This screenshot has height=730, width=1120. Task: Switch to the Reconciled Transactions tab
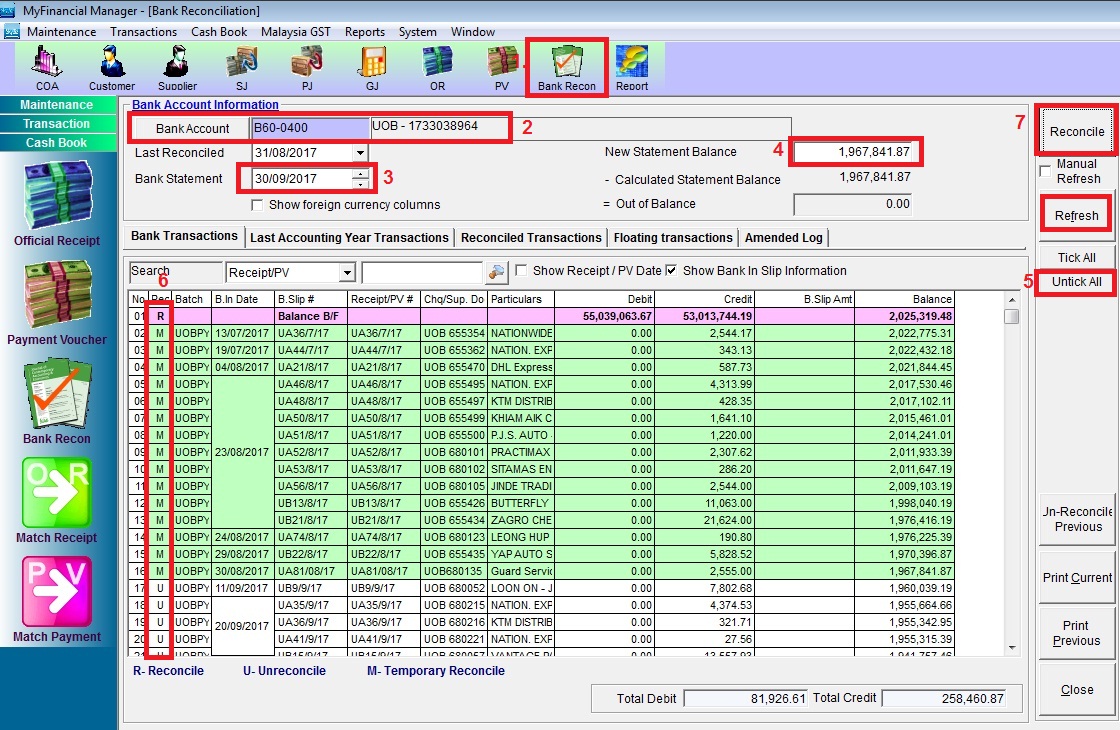click(531, 238)
